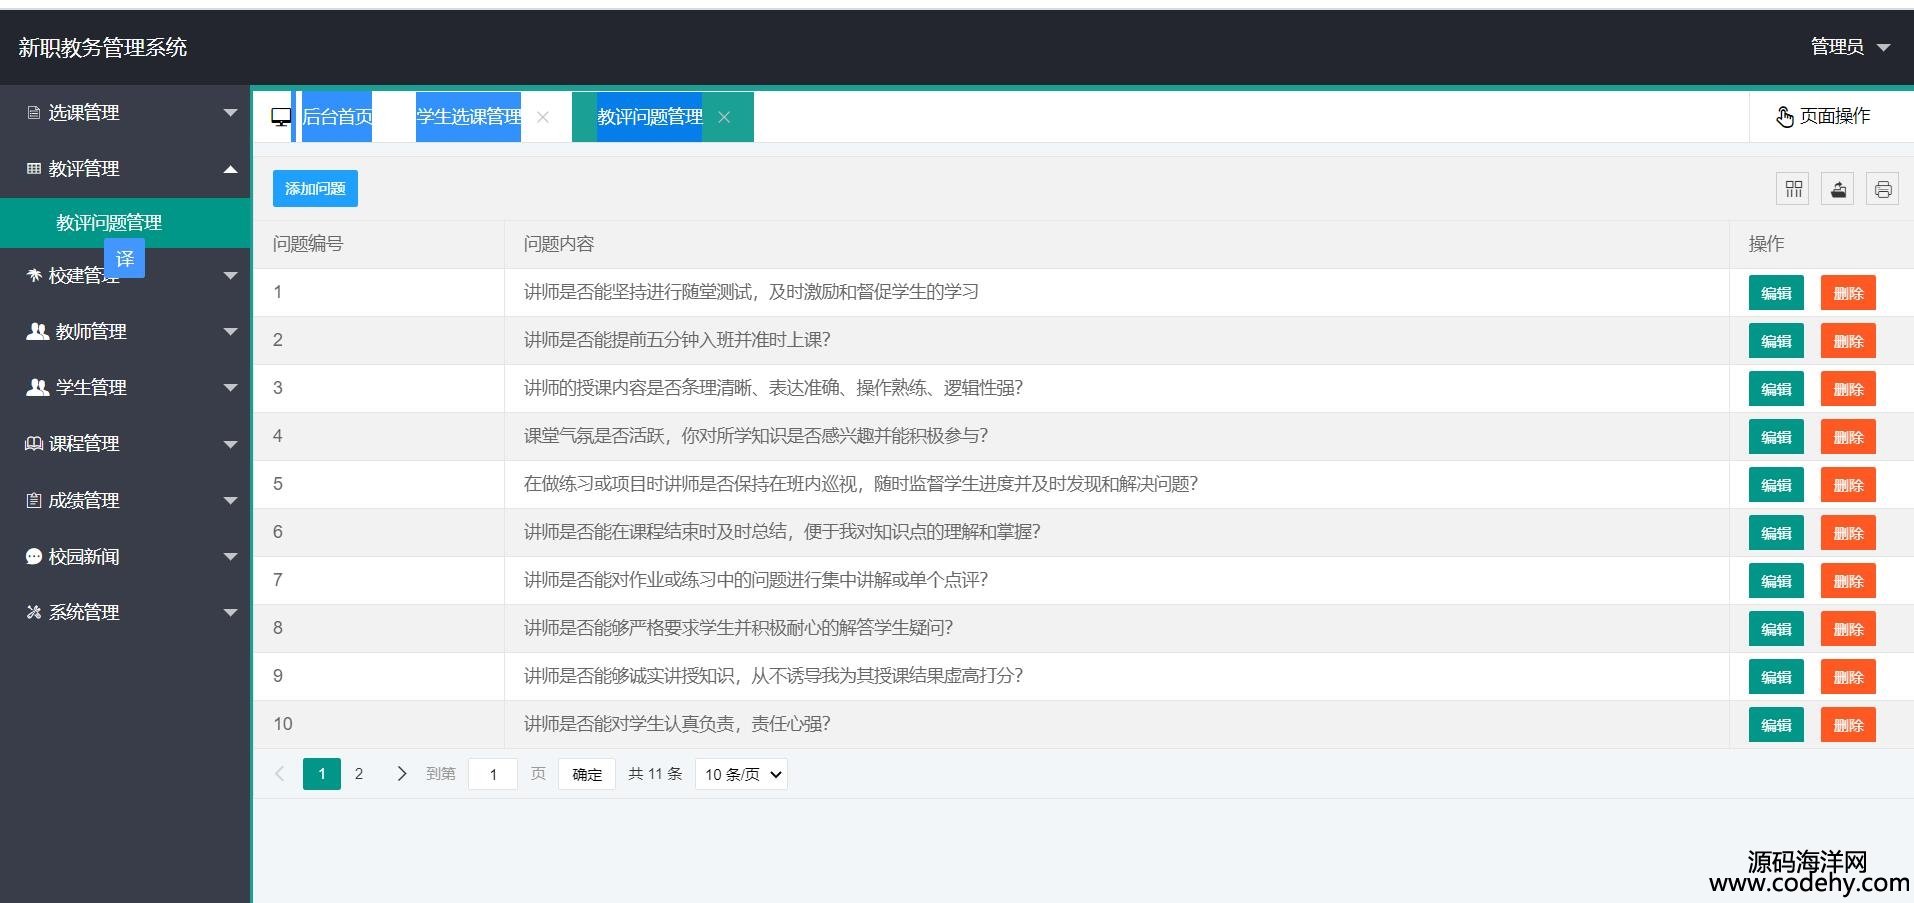
Task: Open the 页面操作 menu
Action: tap(1823, 116)
